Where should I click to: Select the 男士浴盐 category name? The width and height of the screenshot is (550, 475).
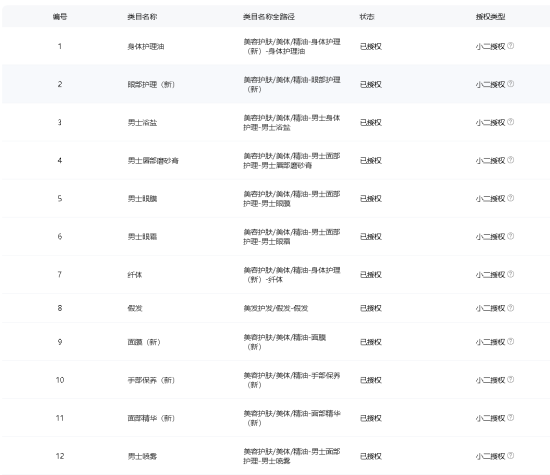[142, 122]
